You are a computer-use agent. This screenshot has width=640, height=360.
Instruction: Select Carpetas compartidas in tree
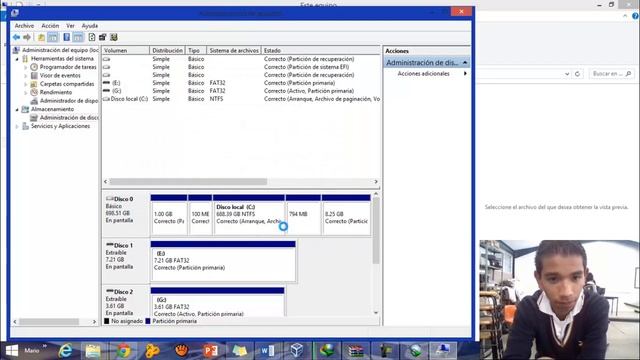67,84
